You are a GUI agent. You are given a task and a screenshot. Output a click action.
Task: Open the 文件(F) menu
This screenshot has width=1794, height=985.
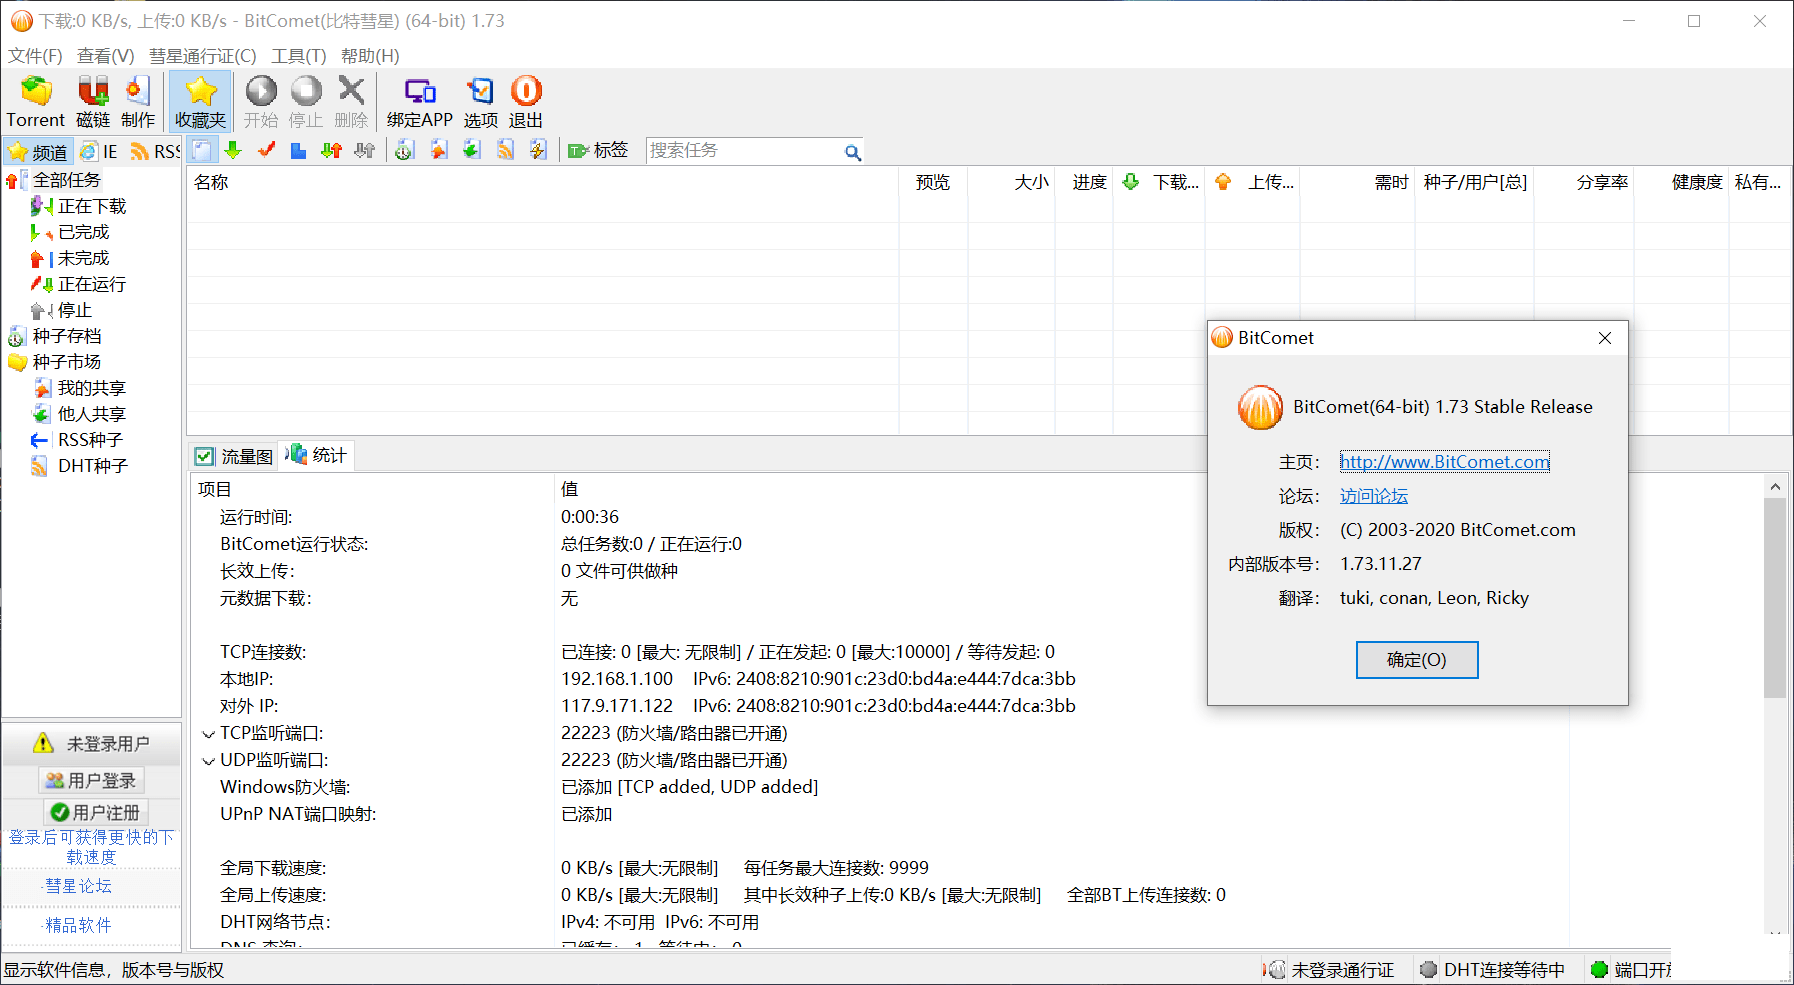point(35,56)
